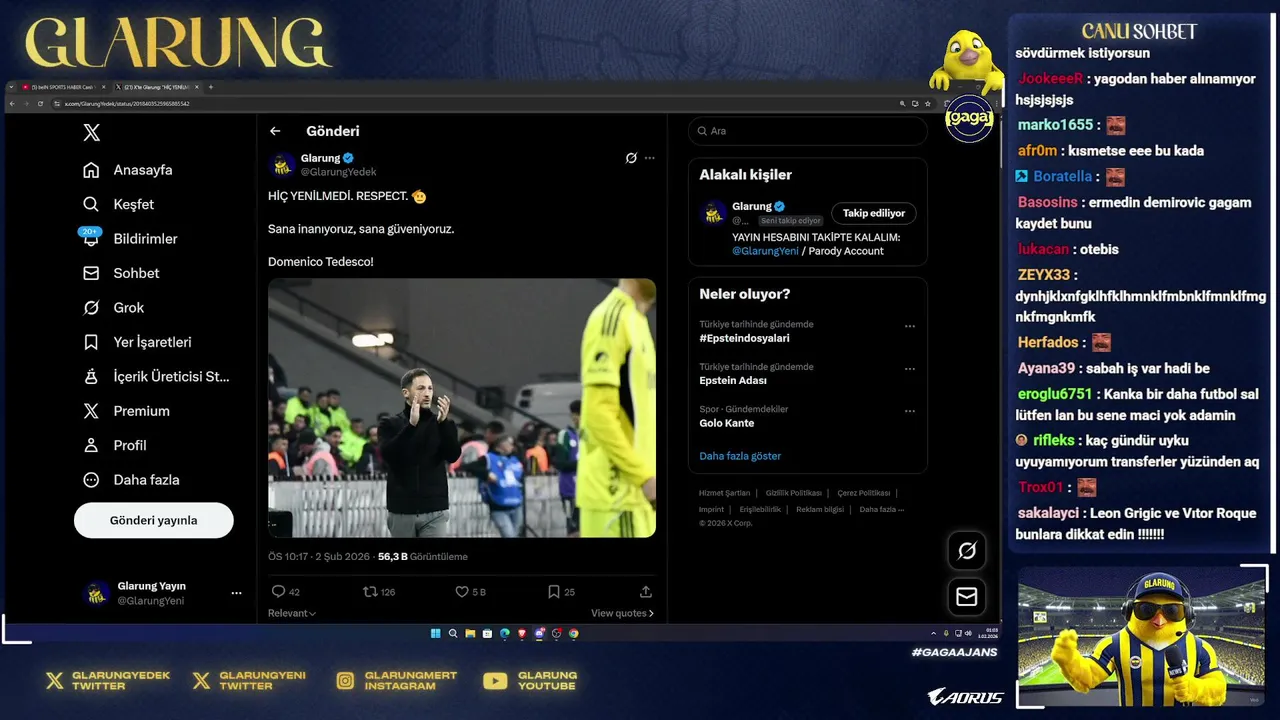Viewport: 1280px width, 720px height.
Task: Open the Relevant sort dropdown
Action: pyautogui.click(x=292, y=613)
